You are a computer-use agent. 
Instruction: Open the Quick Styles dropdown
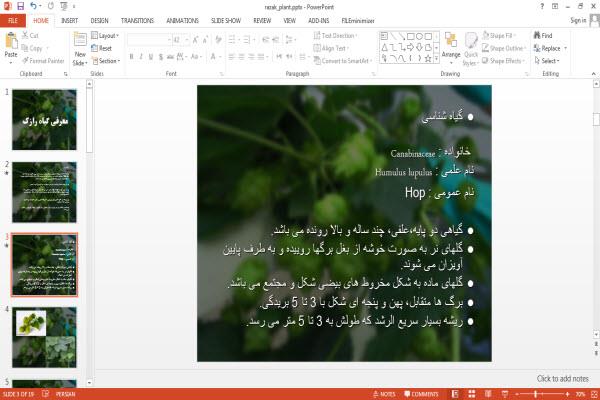click(x=471, y=49)
